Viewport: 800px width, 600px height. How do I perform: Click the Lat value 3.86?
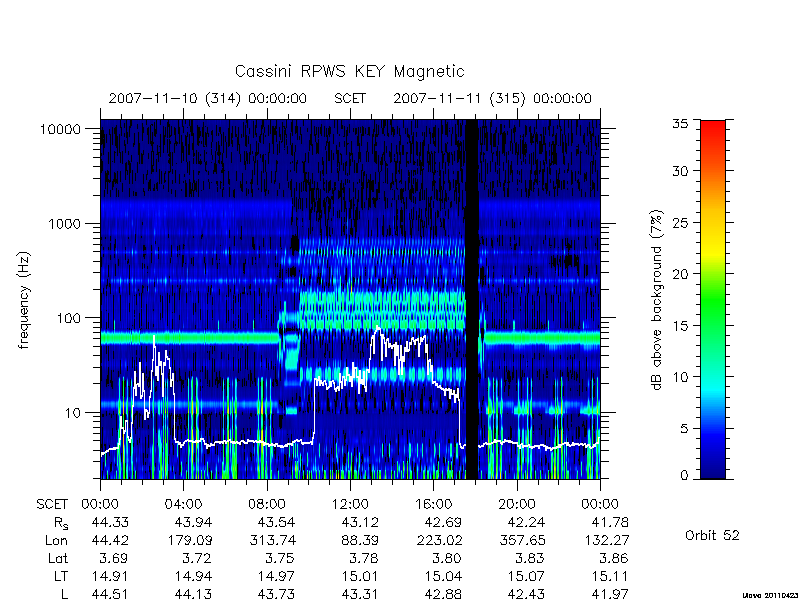click(x=614, y=558)
